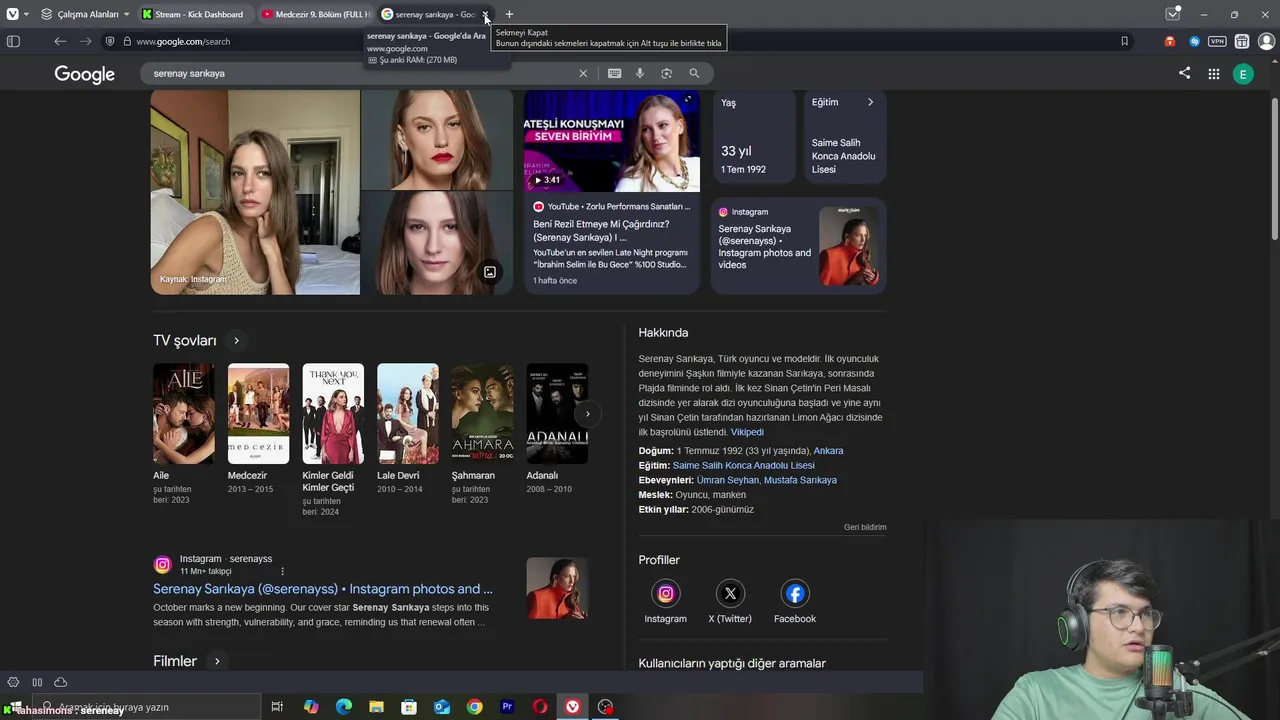
Task: Click Geri bildirim feedback link
Action: [865, 527]
